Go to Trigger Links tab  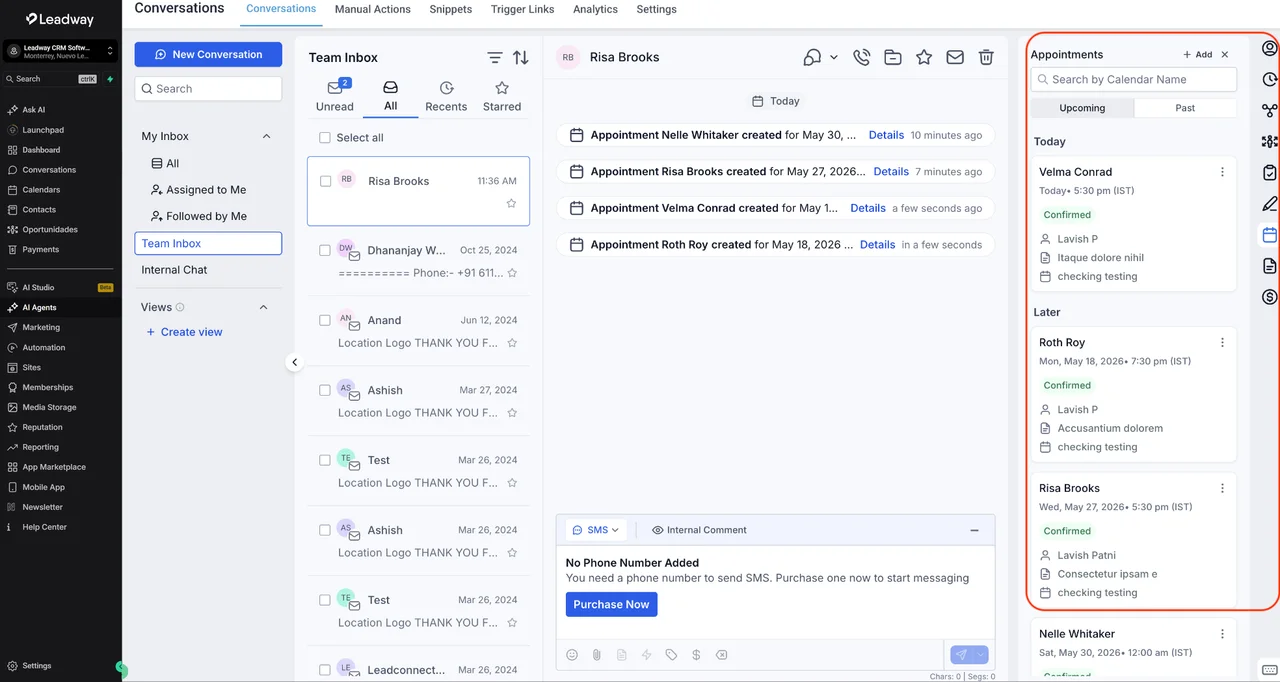point(522,9)
